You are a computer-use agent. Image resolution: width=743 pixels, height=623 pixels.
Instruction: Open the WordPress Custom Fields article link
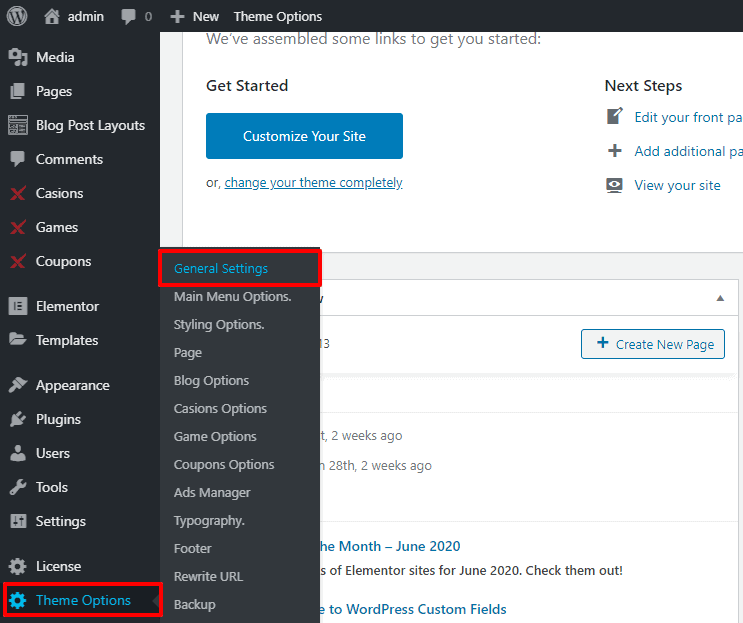pos(413,609)
